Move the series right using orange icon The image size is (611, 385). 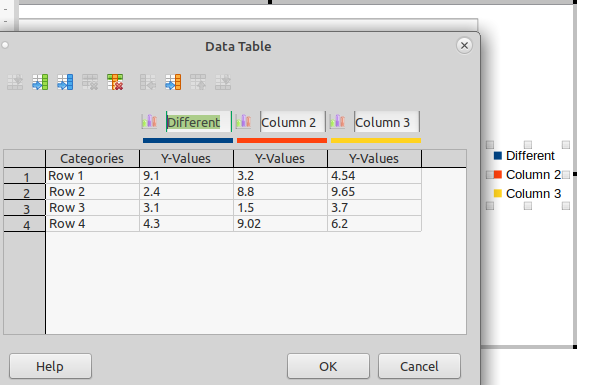173,82
